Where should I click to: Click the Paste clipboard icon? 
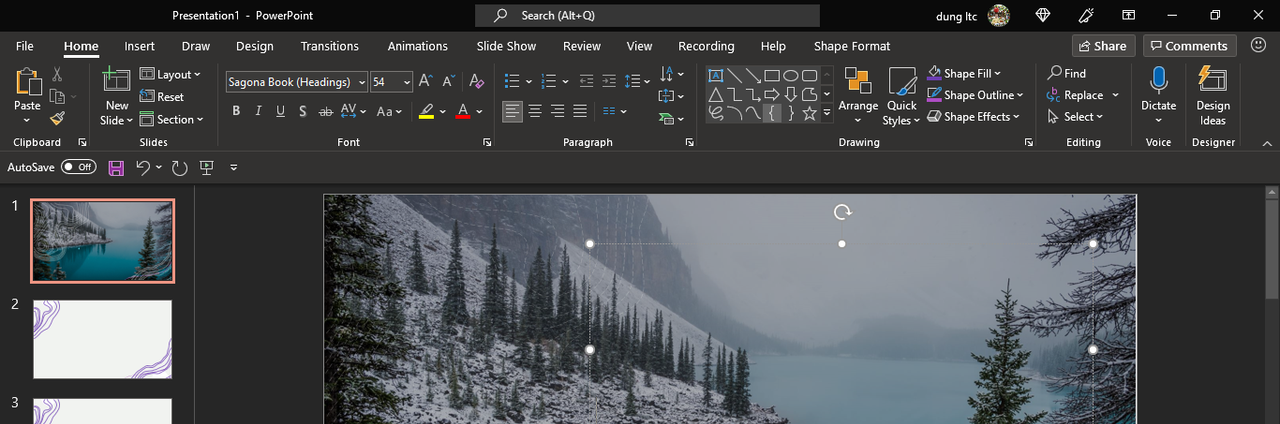pos(27,81)
